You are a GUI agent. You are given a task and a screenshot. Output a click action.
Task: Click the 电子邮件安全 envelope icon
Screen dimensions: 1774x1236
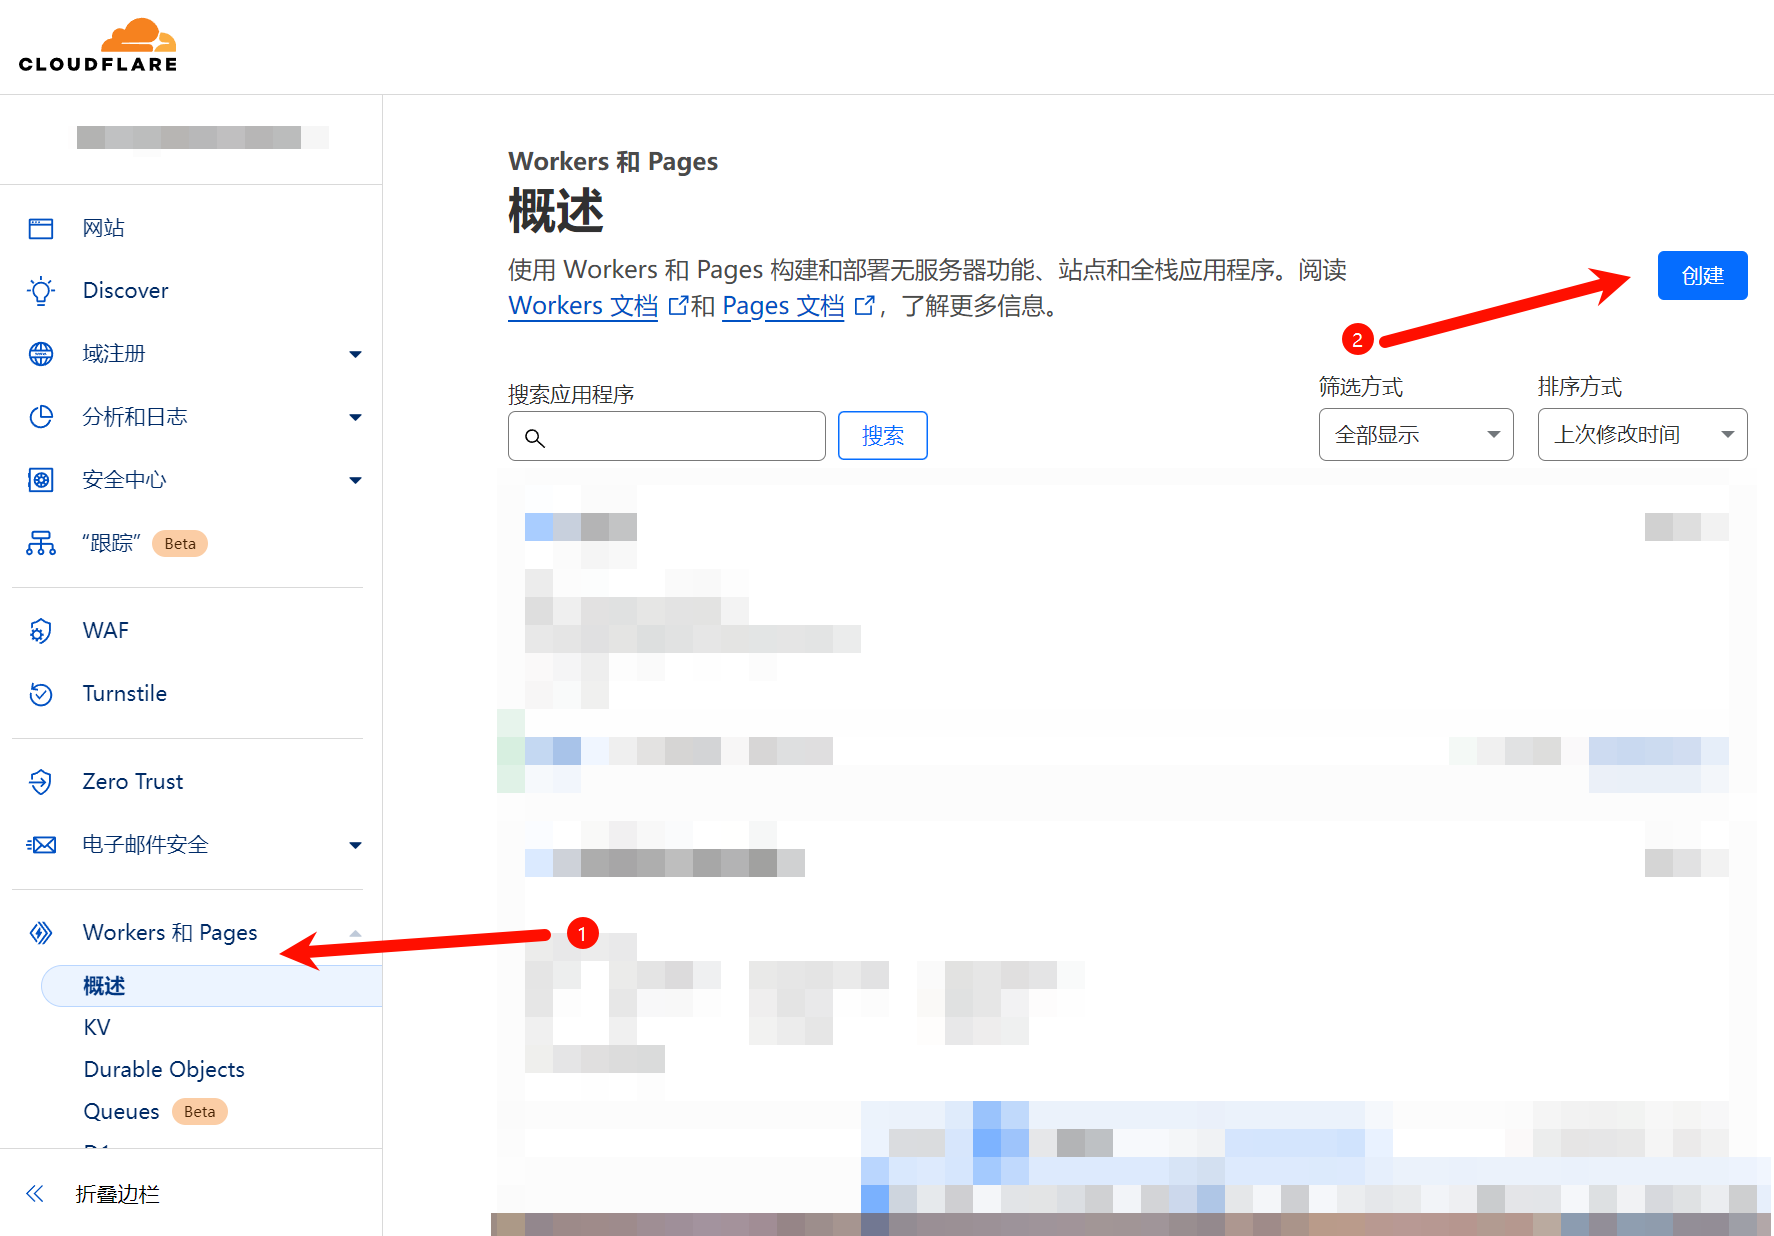coord(41,845)
